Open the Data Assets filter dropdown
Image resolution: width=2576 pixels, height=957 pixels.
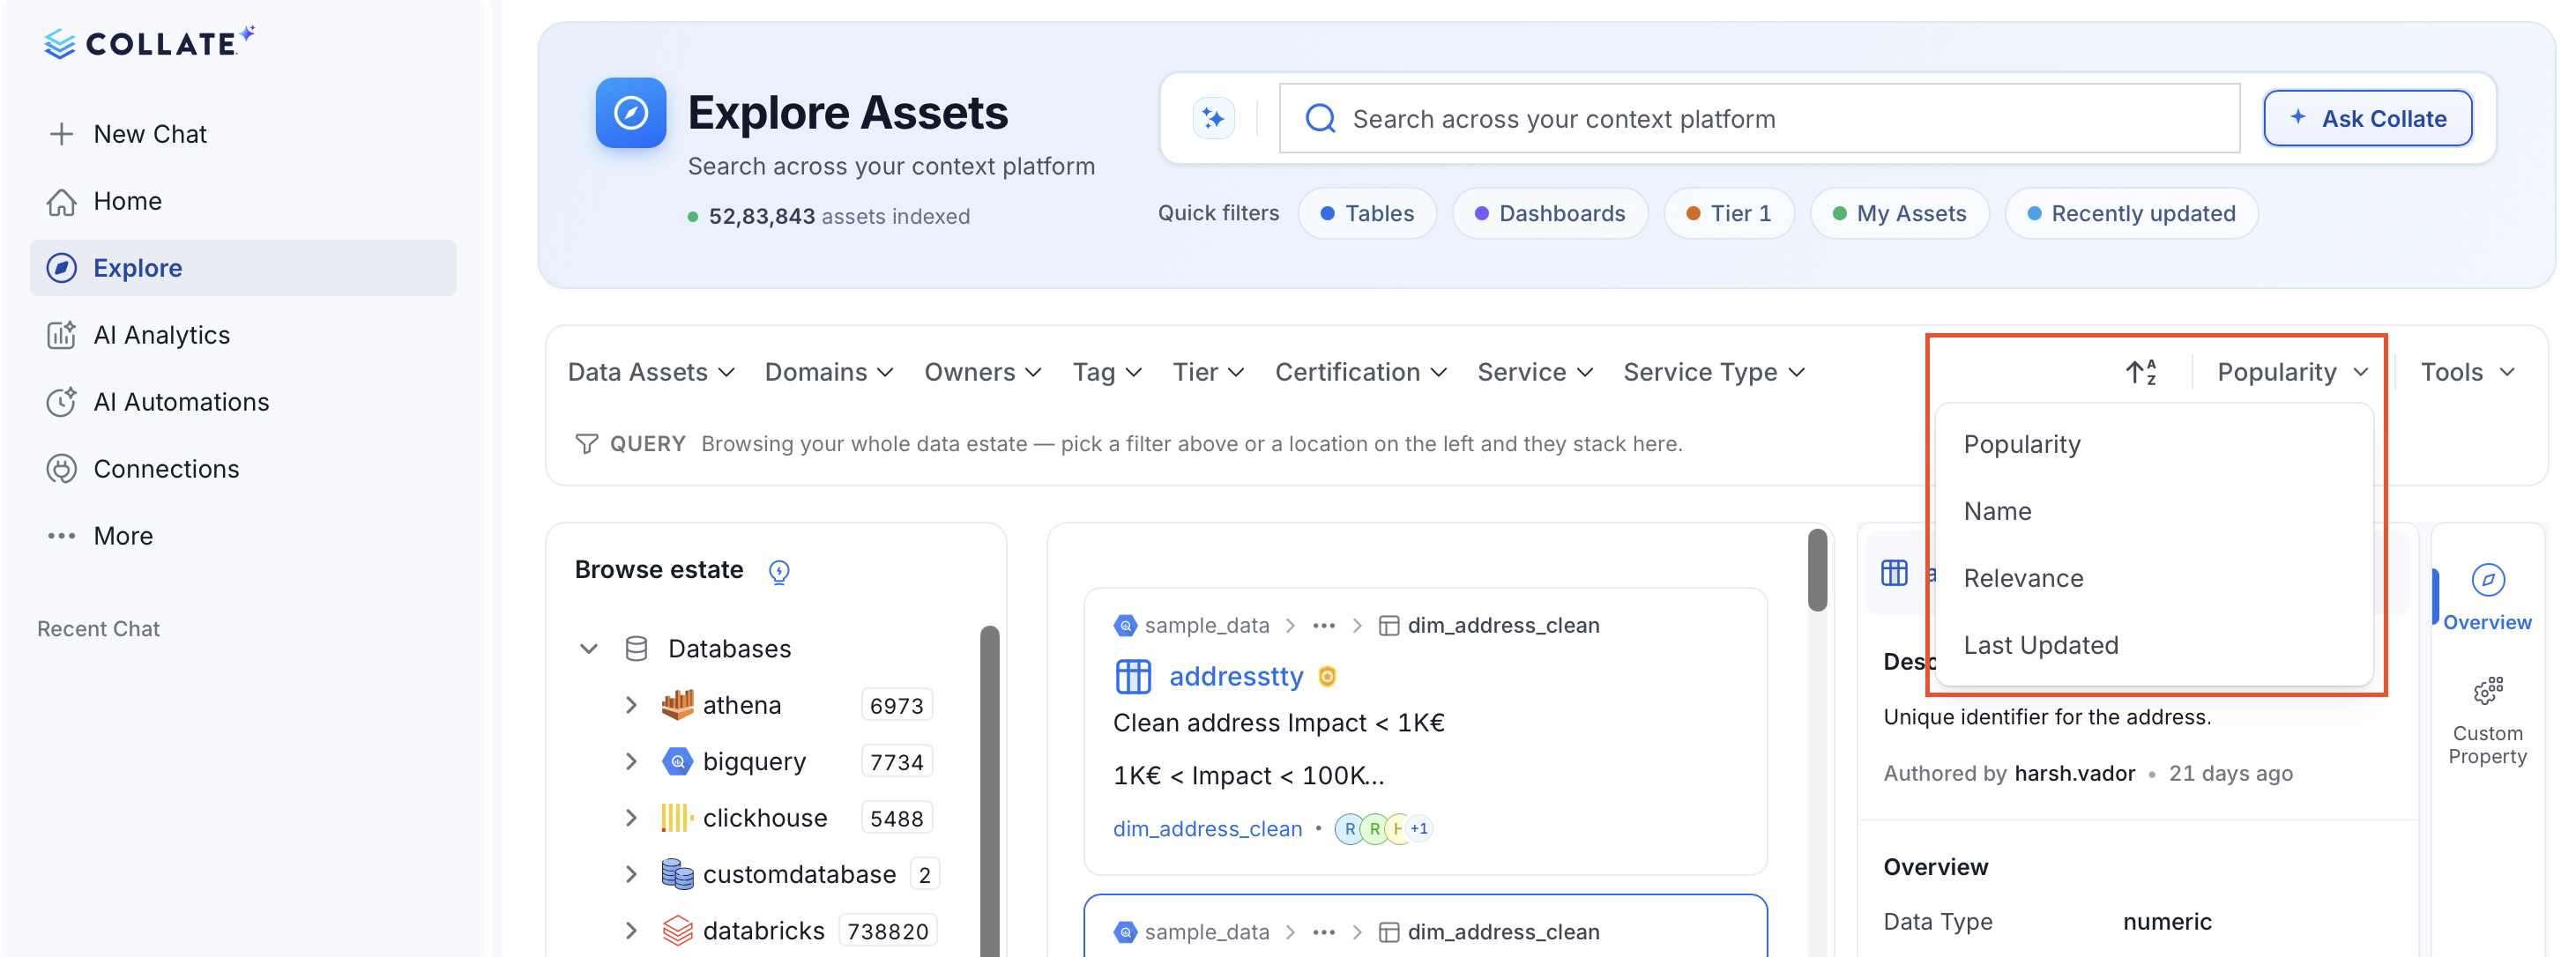(x=651, y=372)
